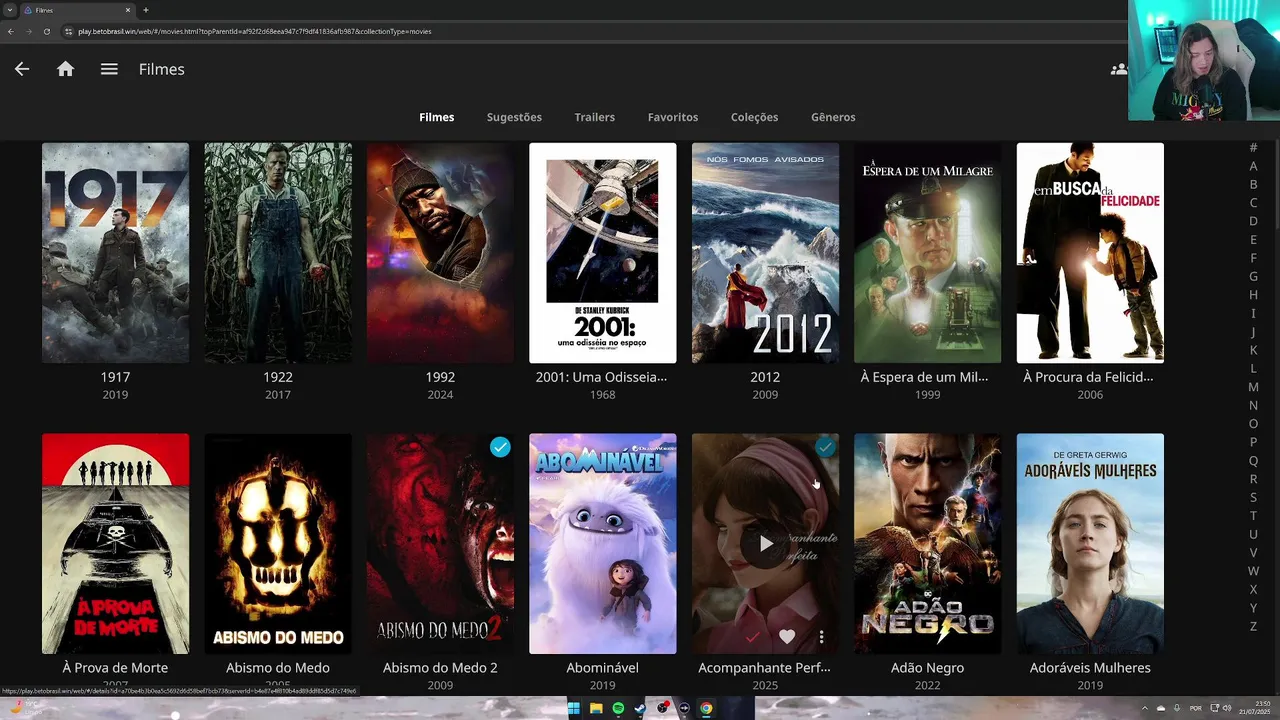The height and width of the screenshot is (720, 1280).
Task: Click the back arrow in the Filmes header
Action: point(22,69)
